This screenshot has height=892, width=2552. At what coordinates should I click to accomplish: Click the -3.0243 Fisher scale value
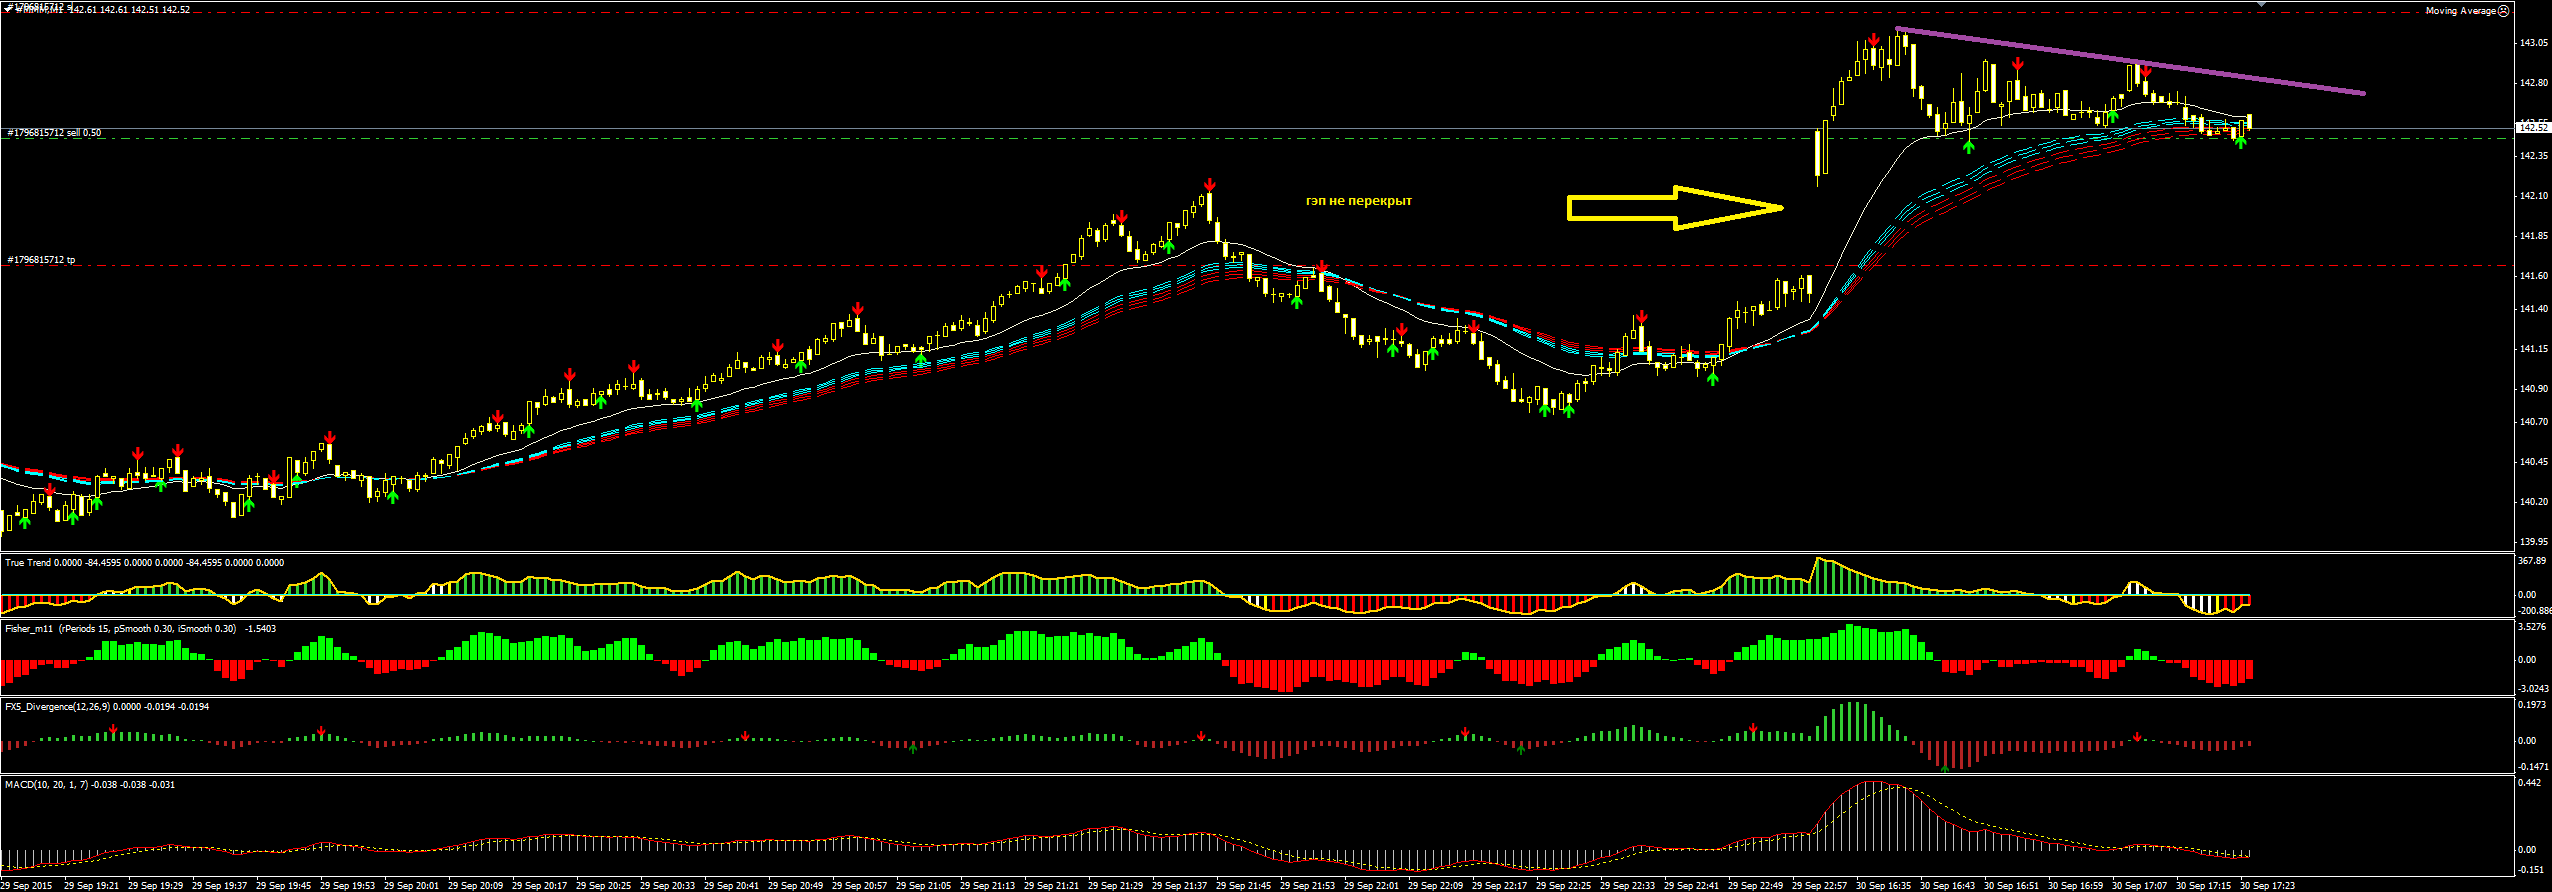[x=2534, y=688]
